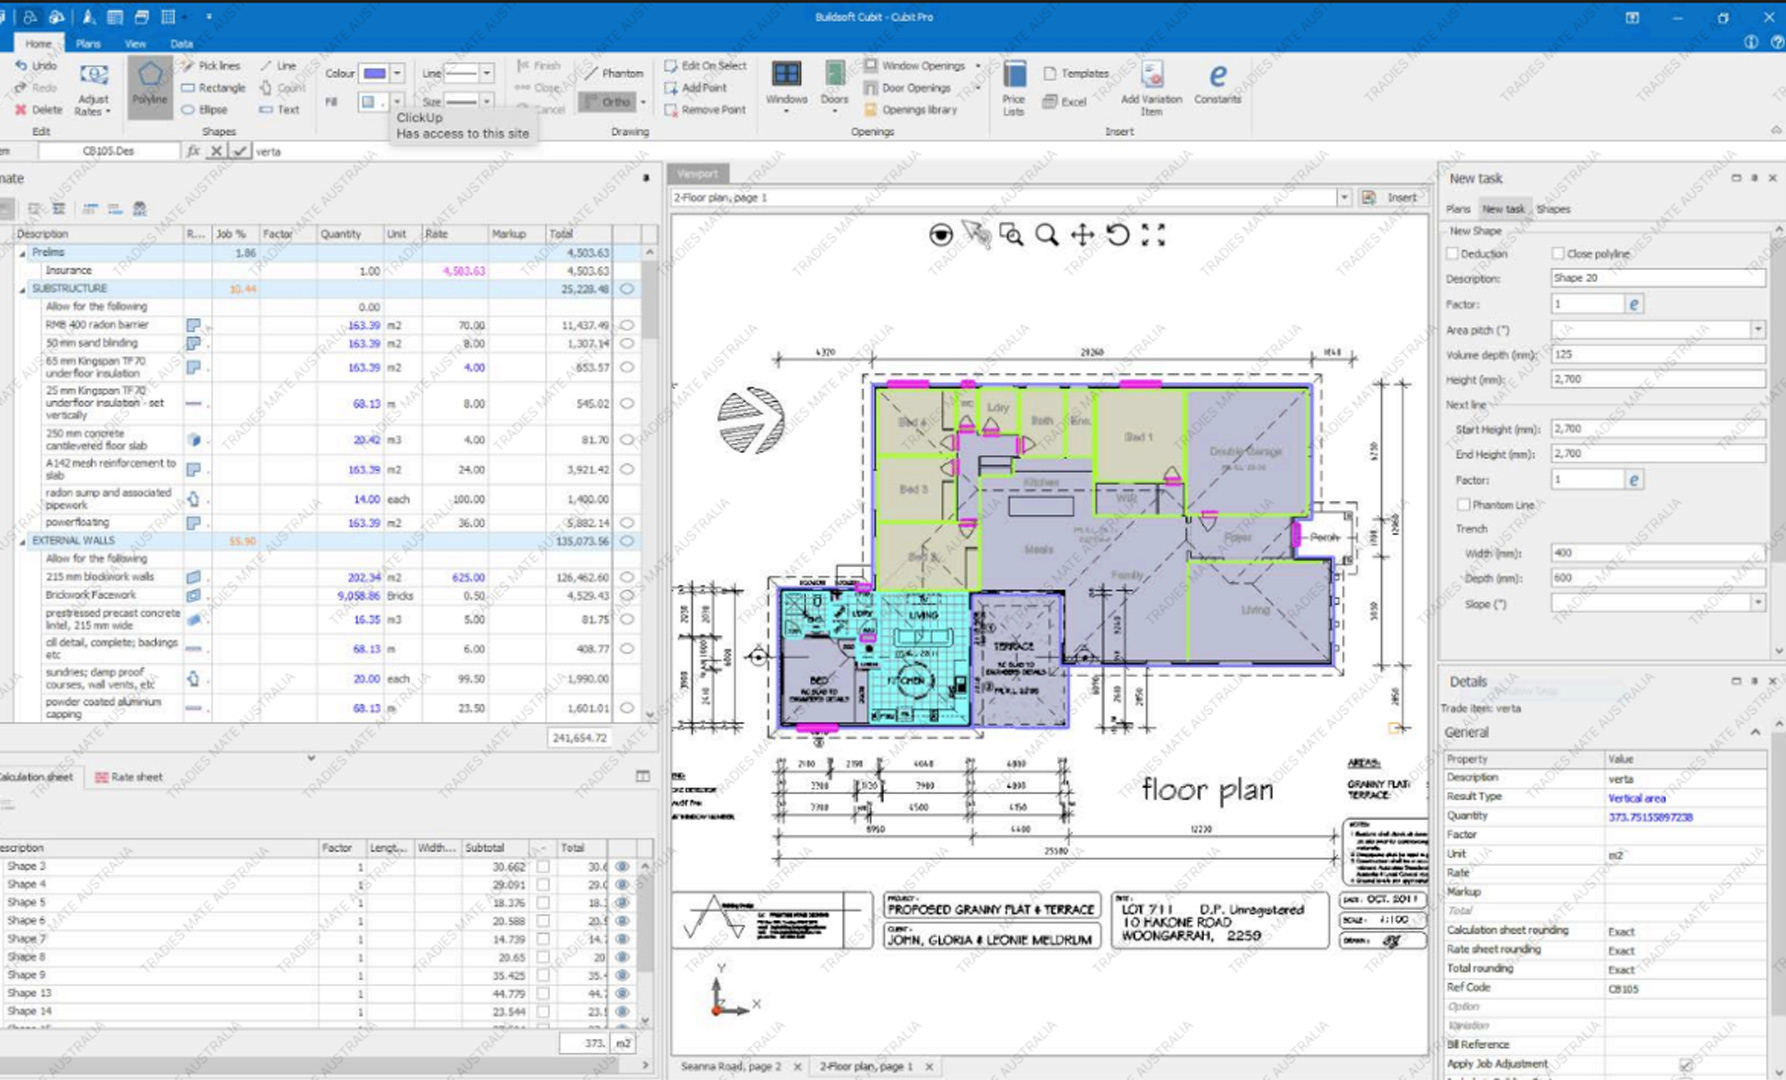Screen dimensions: 1786x1080
Task: Click the blue Colour swatch
Action: click(x=374, y=74)
